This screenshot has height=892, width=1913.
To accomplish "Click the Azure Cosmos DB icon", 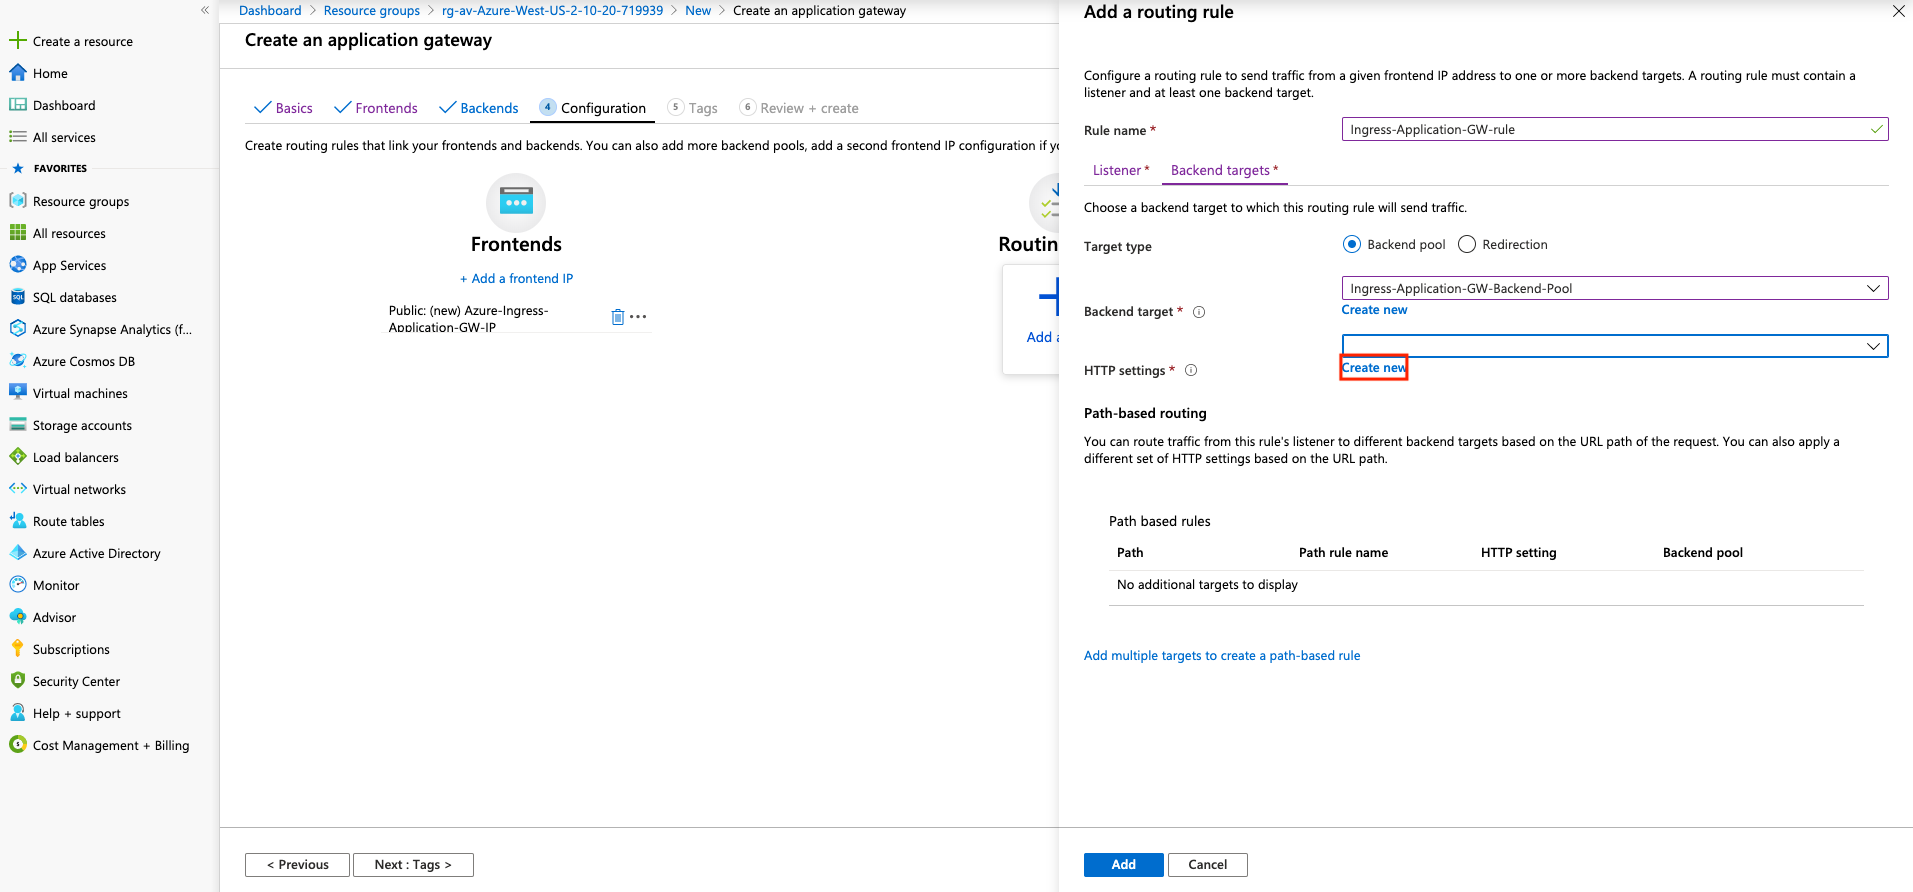I will 17,361.
